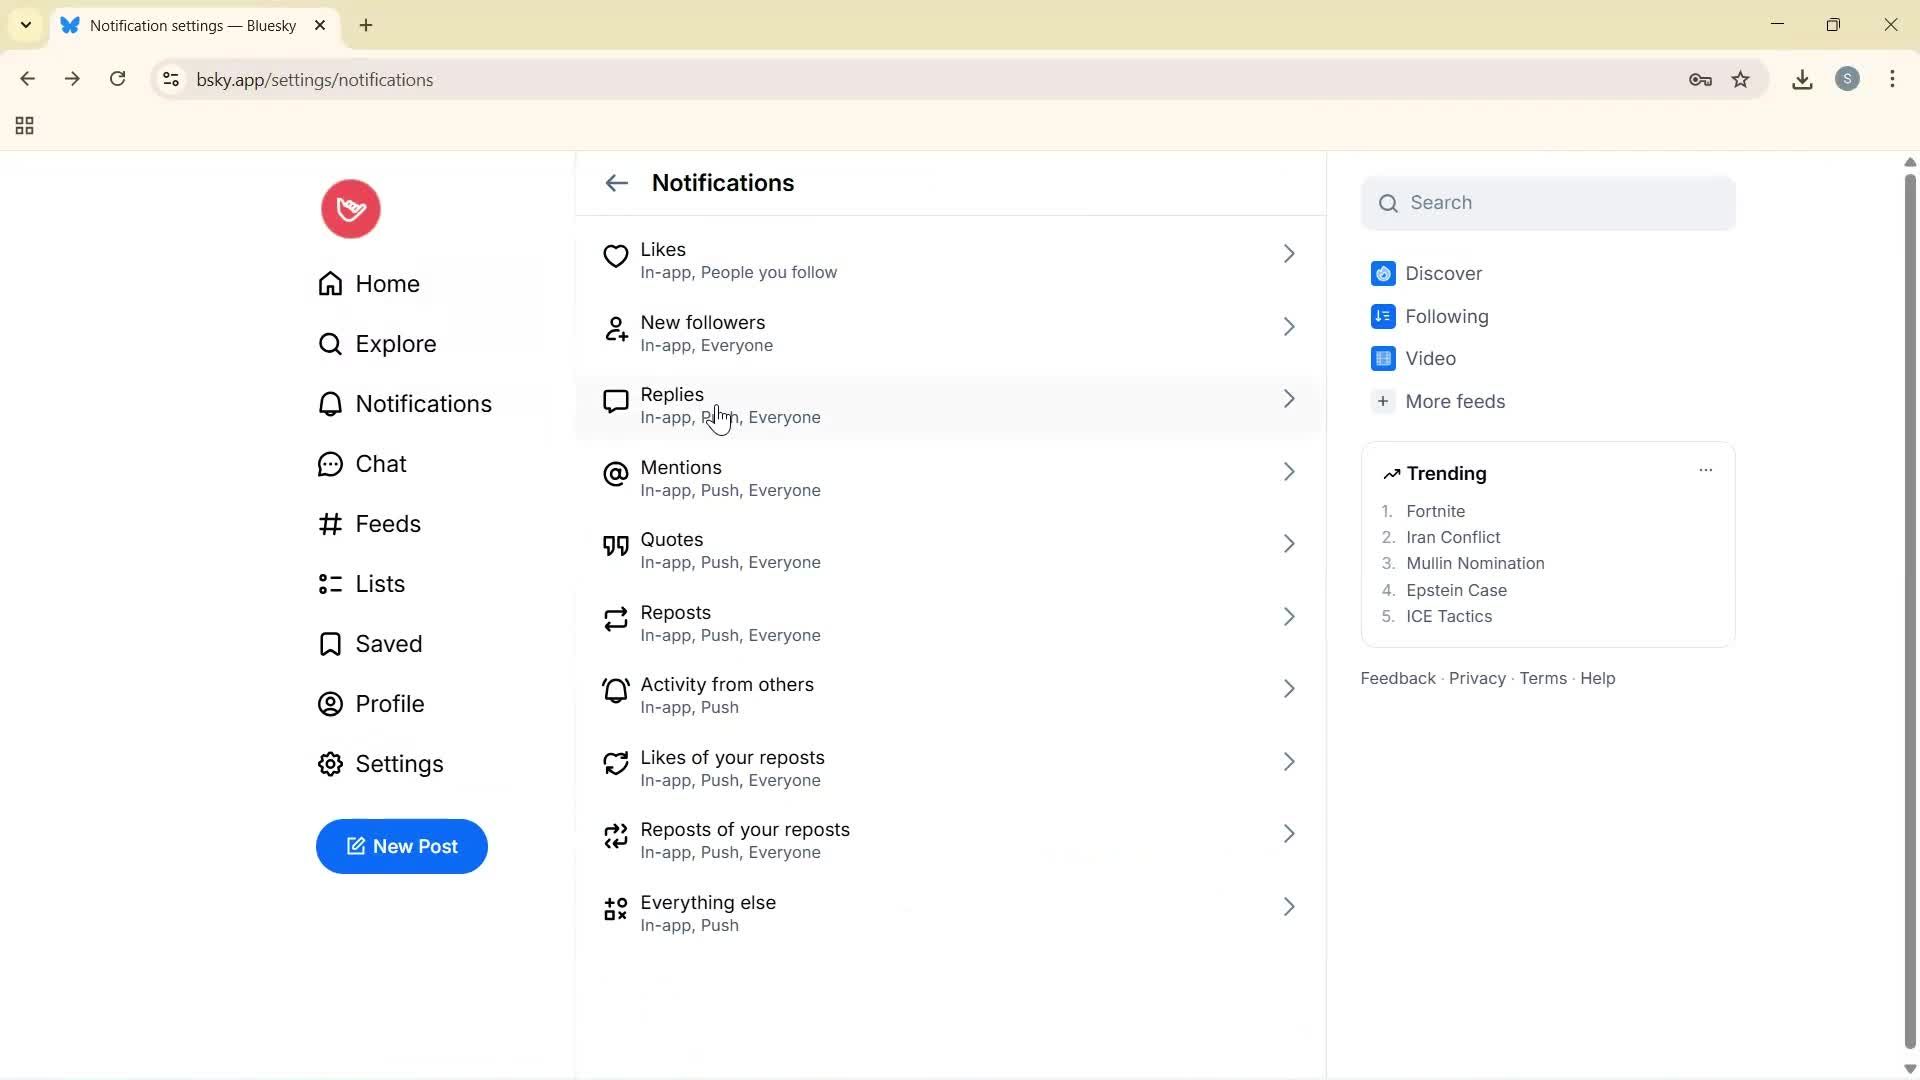Viewport: 1920px width, 1080px height.
Task: Open the Privacy link in footer
Action: click(x=1477, y=678)
